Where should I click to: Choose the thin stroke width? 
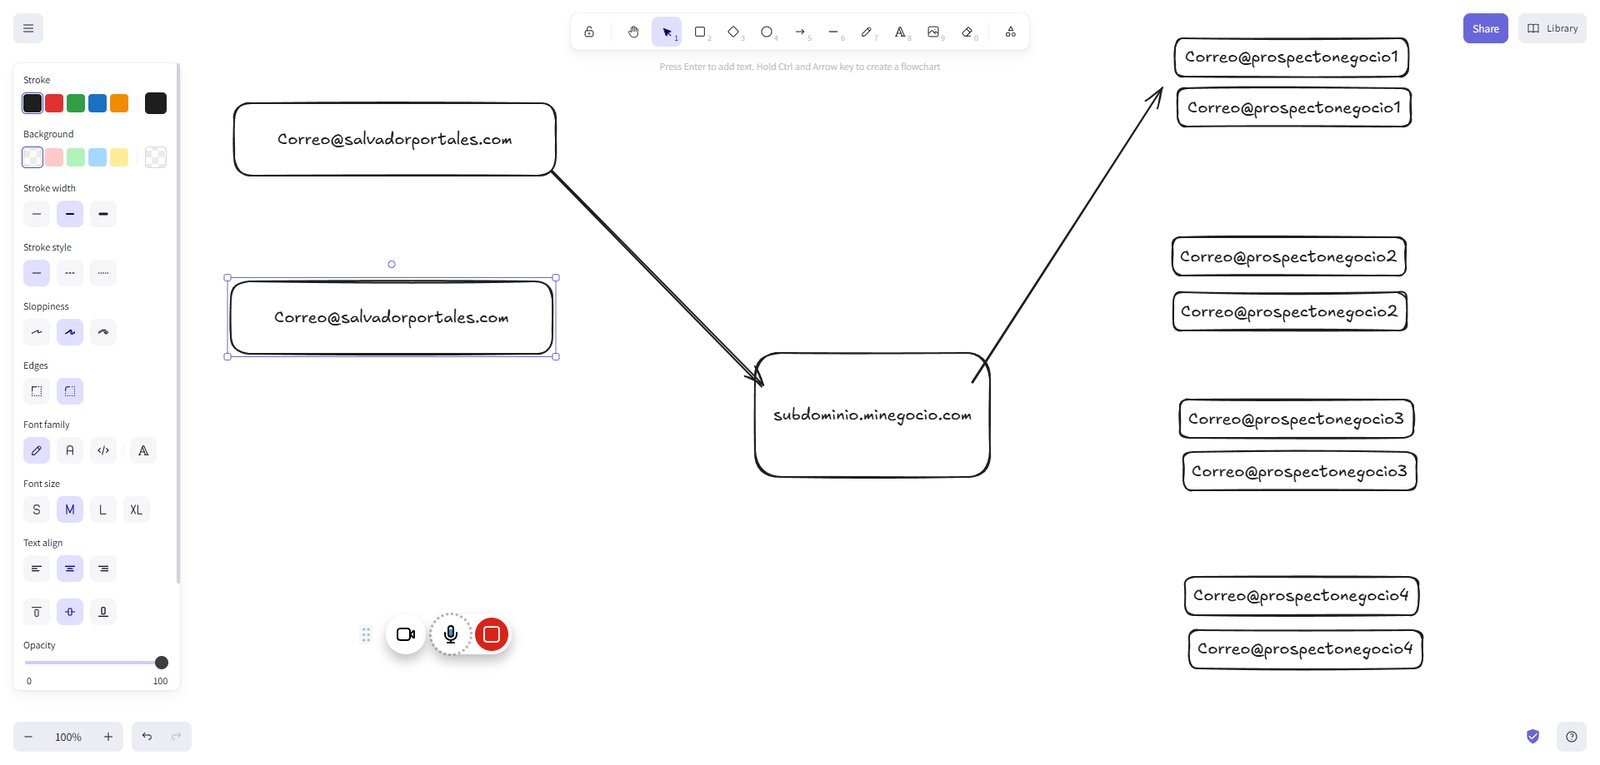tap(37, 214)
